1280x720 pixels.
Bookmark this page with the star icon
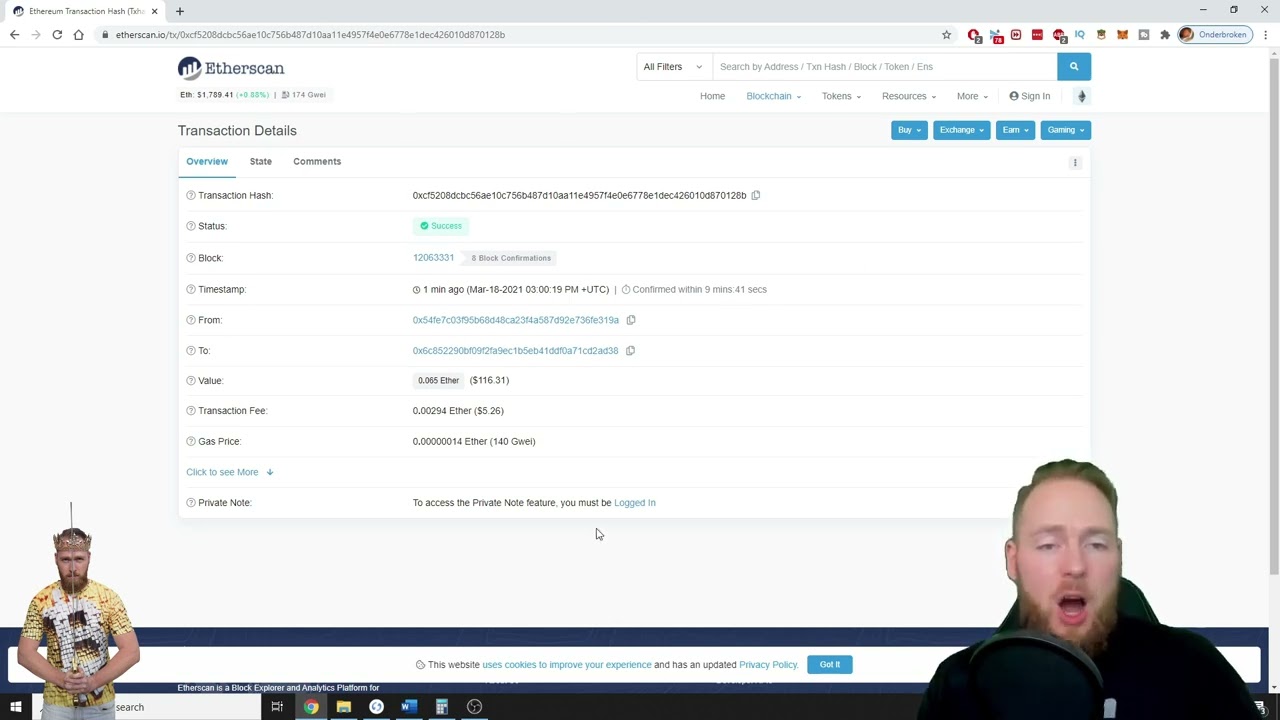pos(946,35)
